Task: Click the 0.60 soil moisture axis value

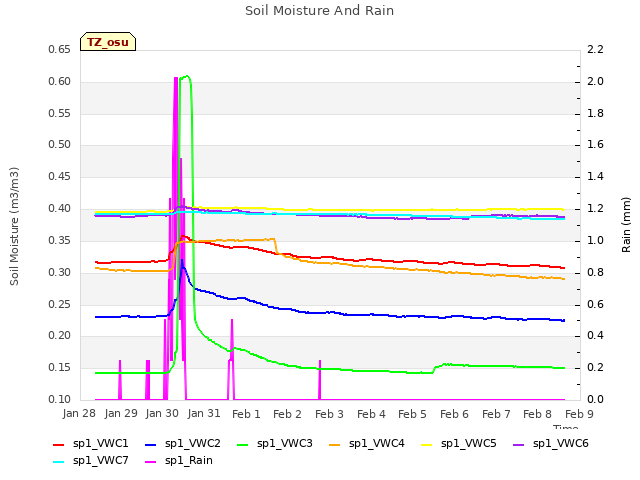Action: 60,81
